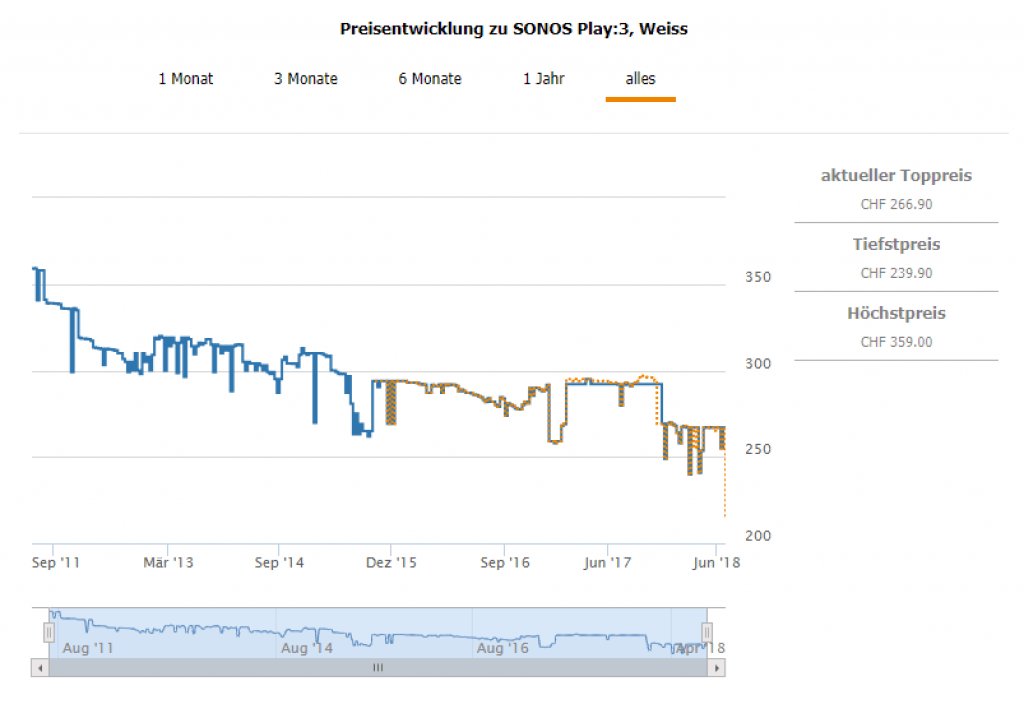
Task: Choose the alles time range tab
Action: tap(640, 79)
